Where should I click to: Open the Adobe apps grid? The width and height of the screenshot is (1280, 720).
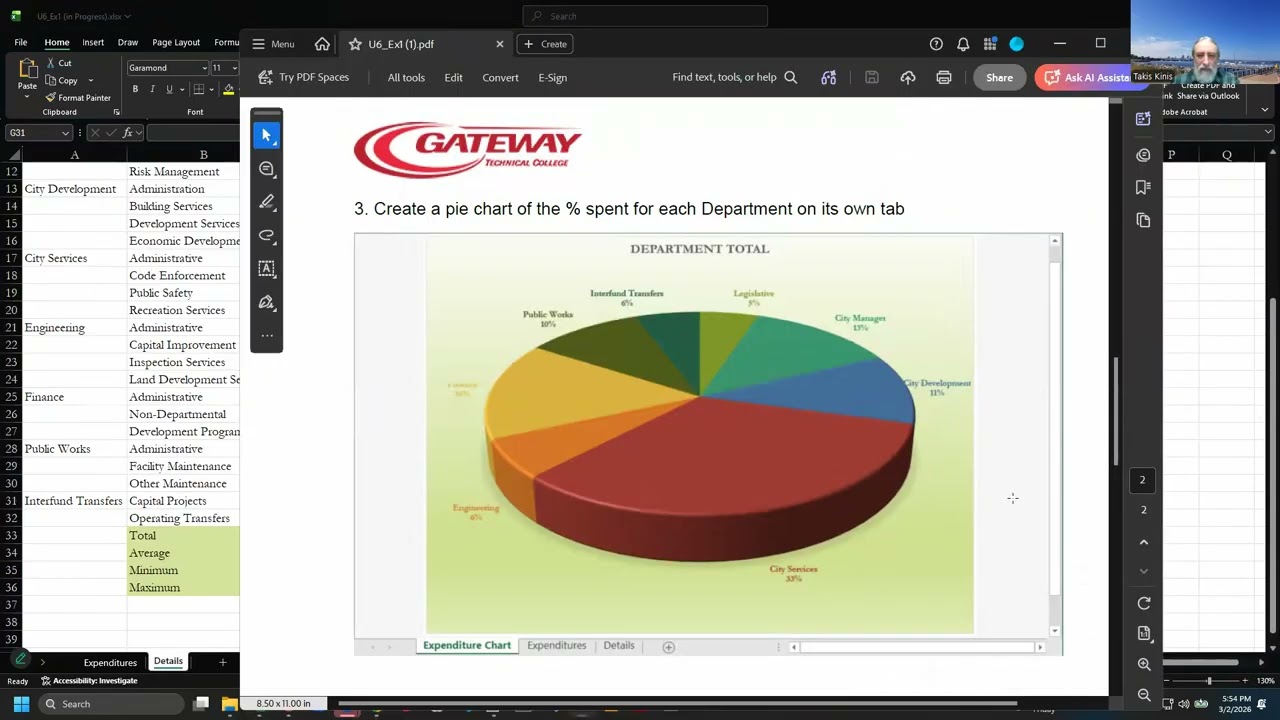[x=990, y=44]
